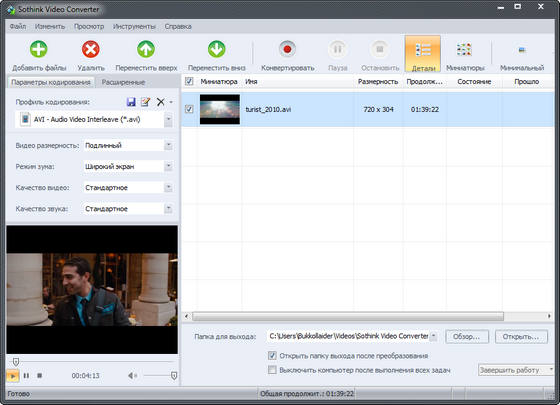Click the Открыть... button
The width and height of the screenshot is (560, 405).
pyautogui.click(x=521, y=336)
